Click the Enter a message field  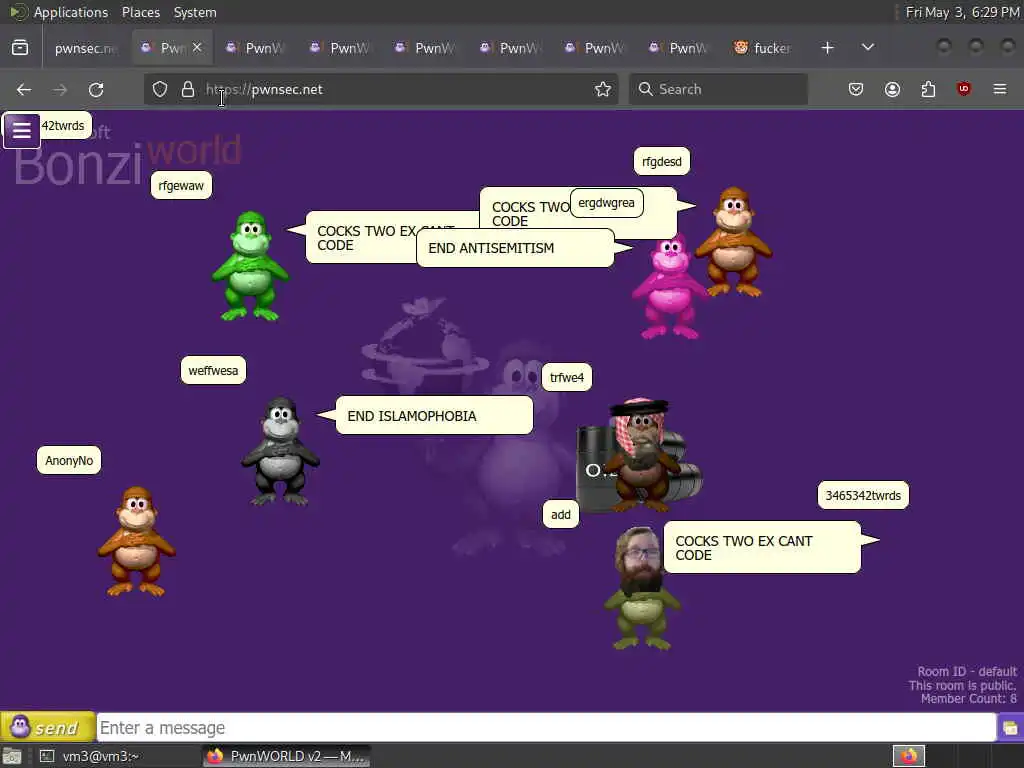tap(546, 728)
